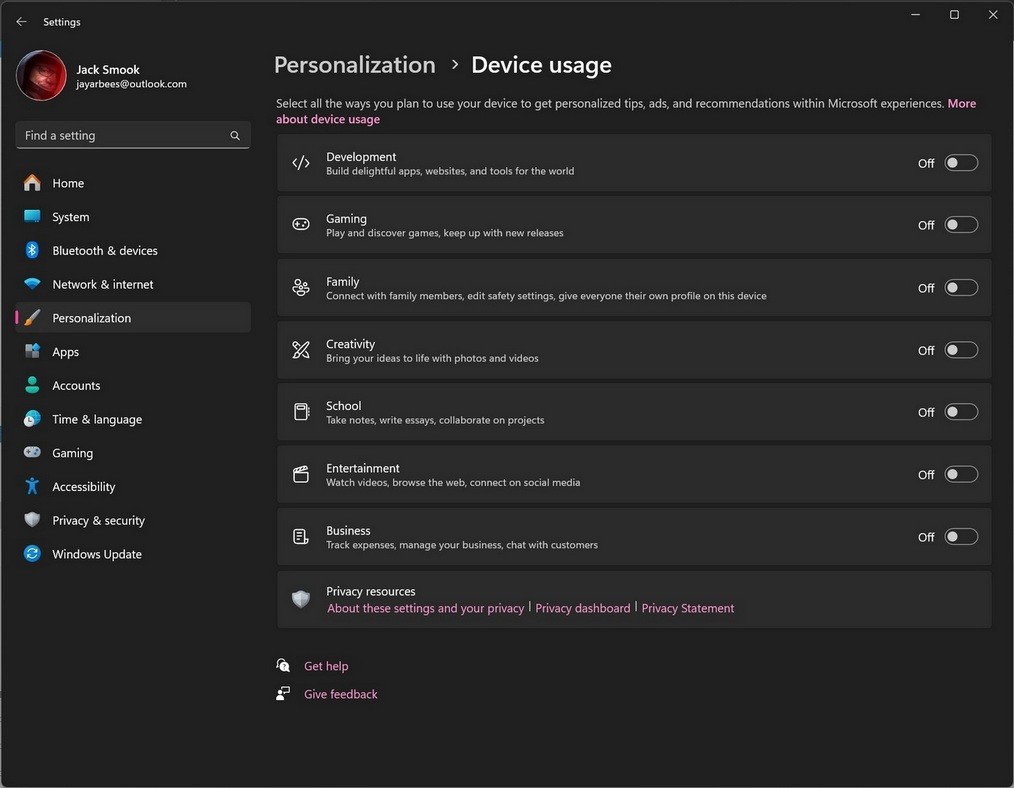Click the Get help link
The image size is (1014, 788).
[x=326, y=666]
